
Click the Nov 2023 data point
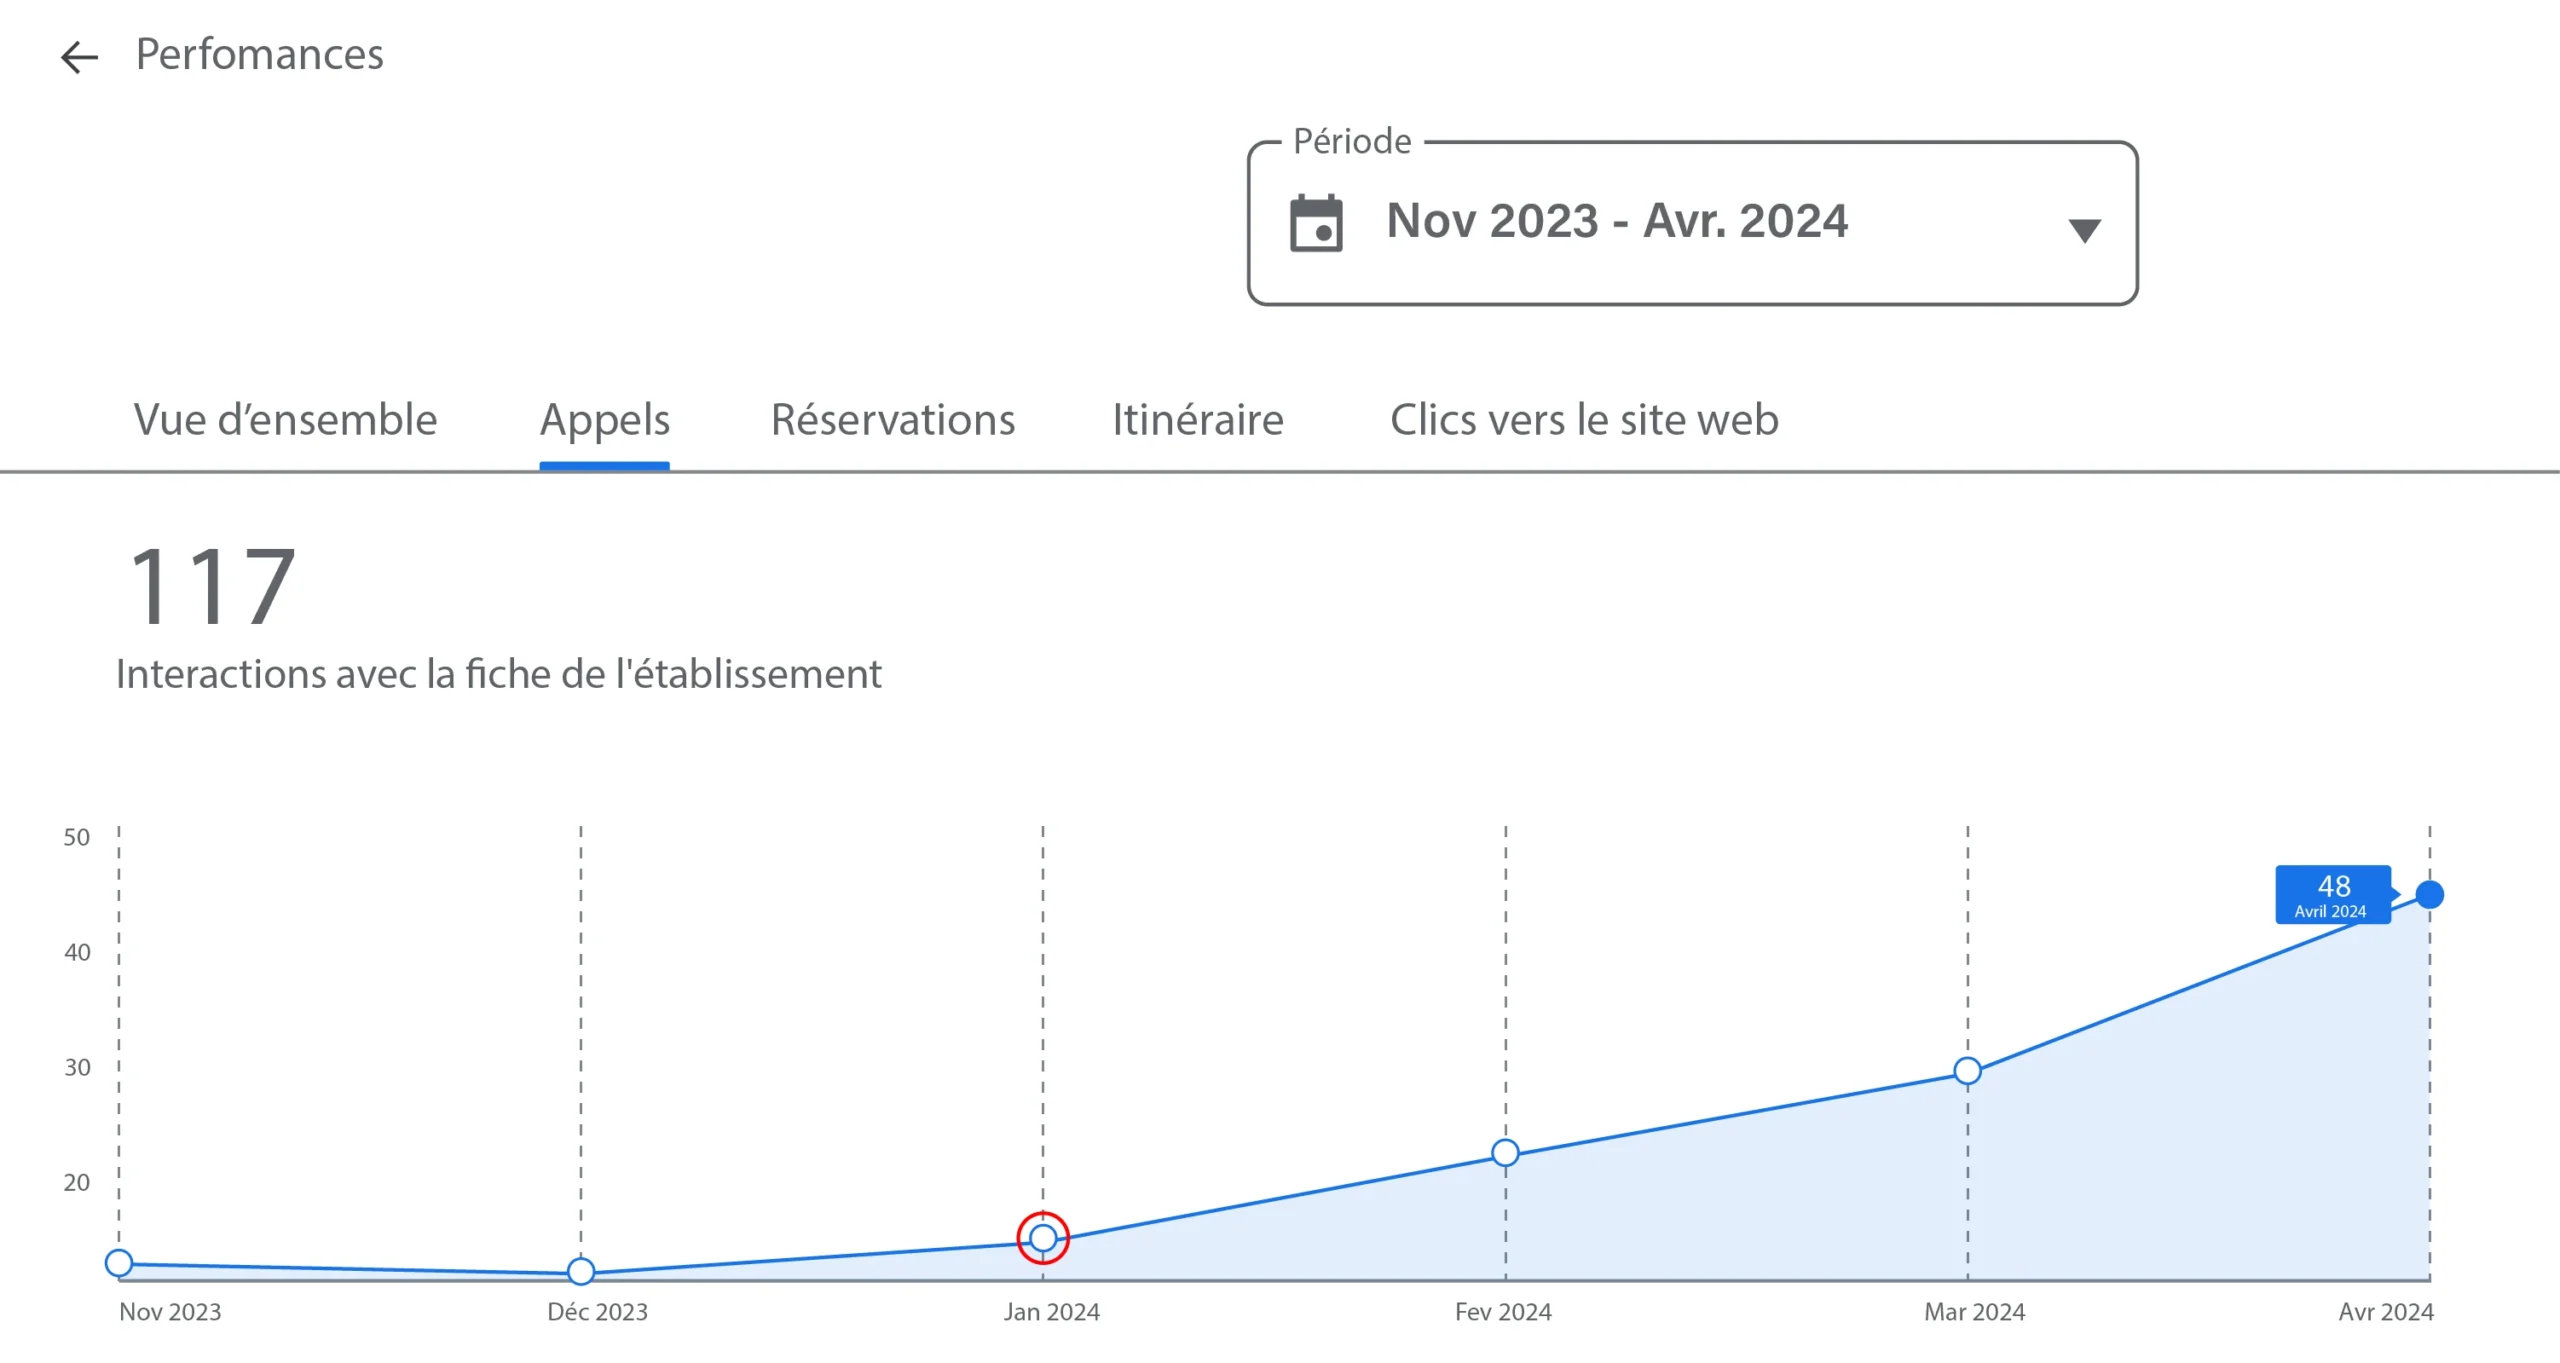coord(119,1263)
